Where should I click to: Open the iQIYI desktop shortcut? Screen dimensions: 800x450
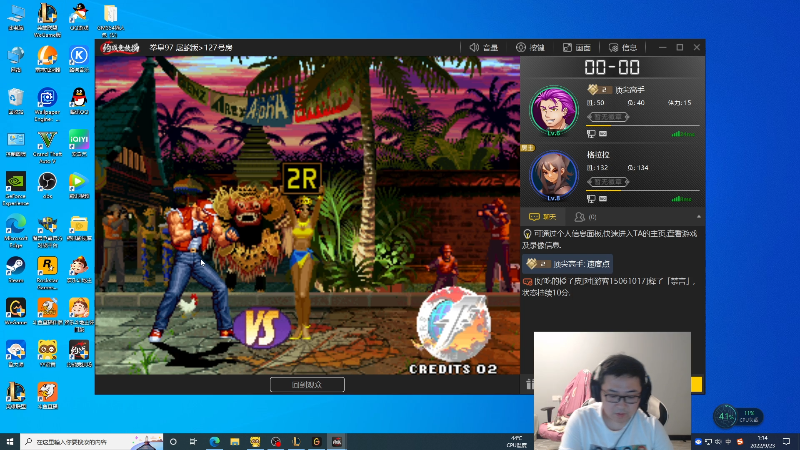[x=79, y=143]
